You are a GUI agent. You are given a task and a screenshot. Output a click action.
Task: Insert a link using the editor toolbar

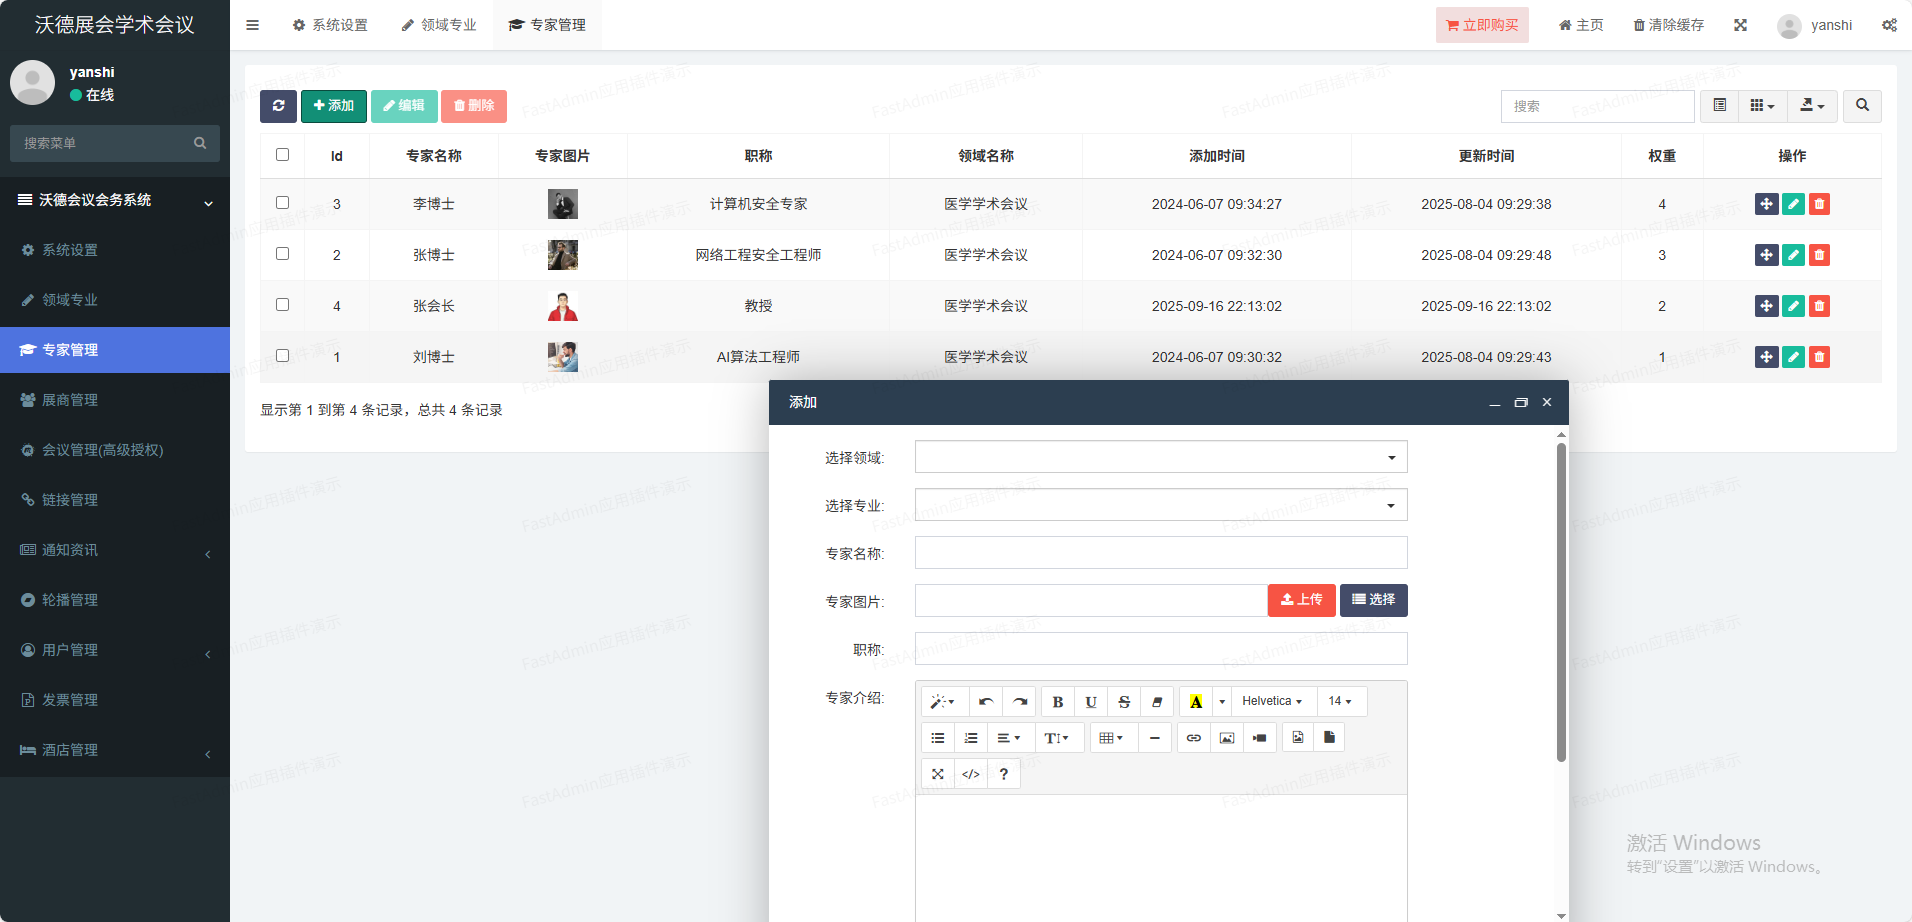coord(1193,738)
